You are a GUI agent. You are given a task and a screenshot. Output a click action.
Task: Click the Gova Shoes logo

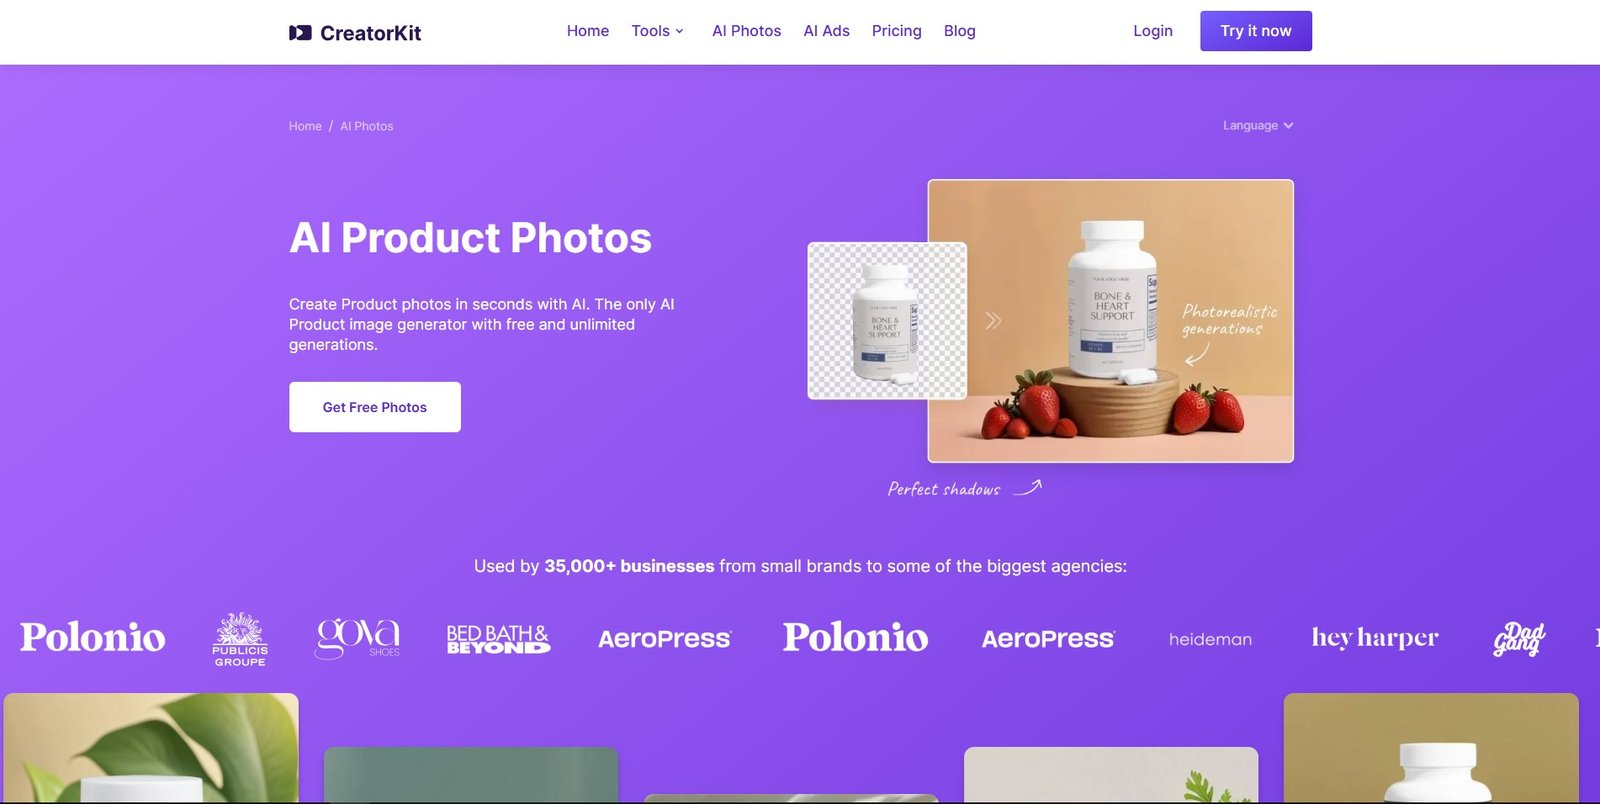[358, 638]
